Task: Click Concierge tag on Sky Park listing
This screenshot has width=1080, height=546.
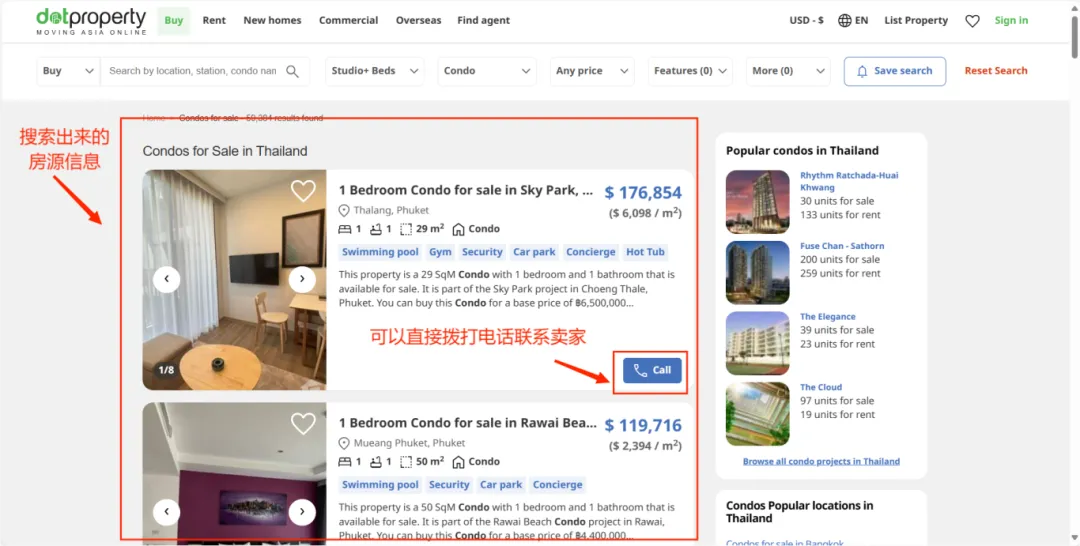Action: [591, 252]
